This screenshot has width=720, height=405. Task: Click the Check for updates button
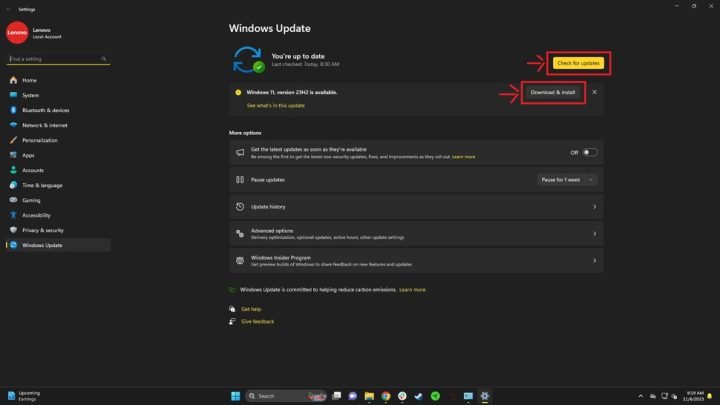coord(578,63)
